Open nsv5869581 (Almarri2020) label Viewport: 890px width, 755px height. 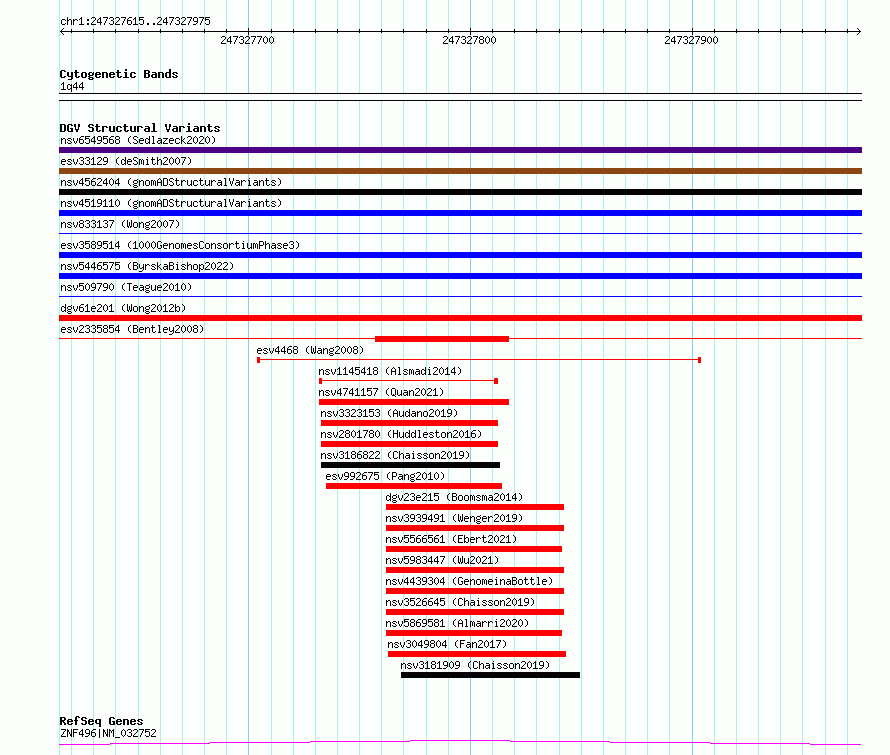(x=457, y=623)
